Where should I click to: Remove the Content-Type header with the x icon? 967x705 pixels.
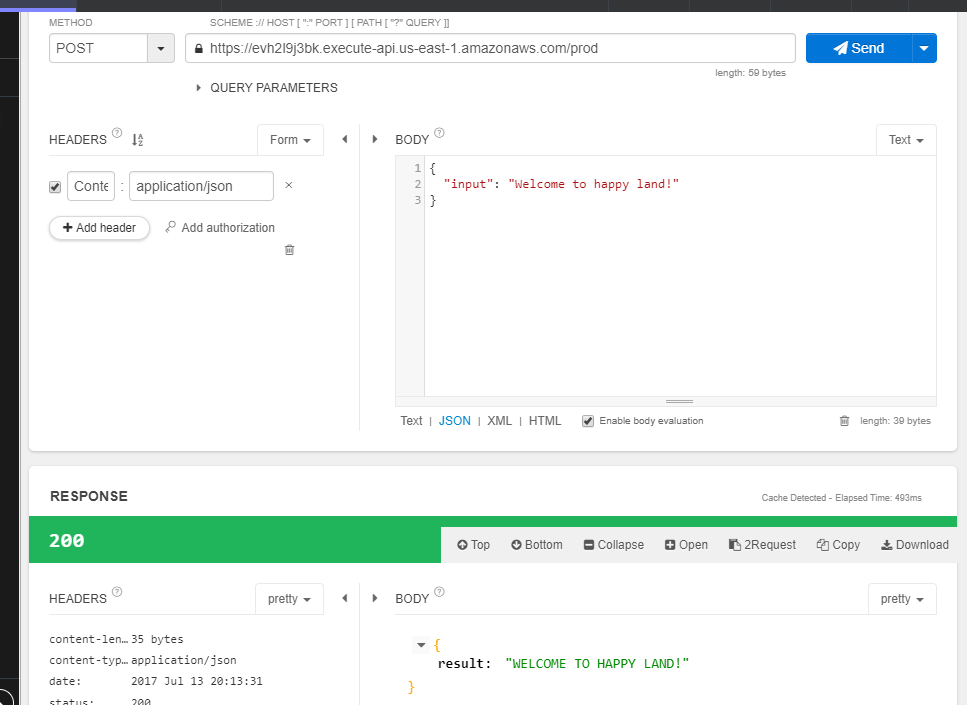[x=289, y=185]
